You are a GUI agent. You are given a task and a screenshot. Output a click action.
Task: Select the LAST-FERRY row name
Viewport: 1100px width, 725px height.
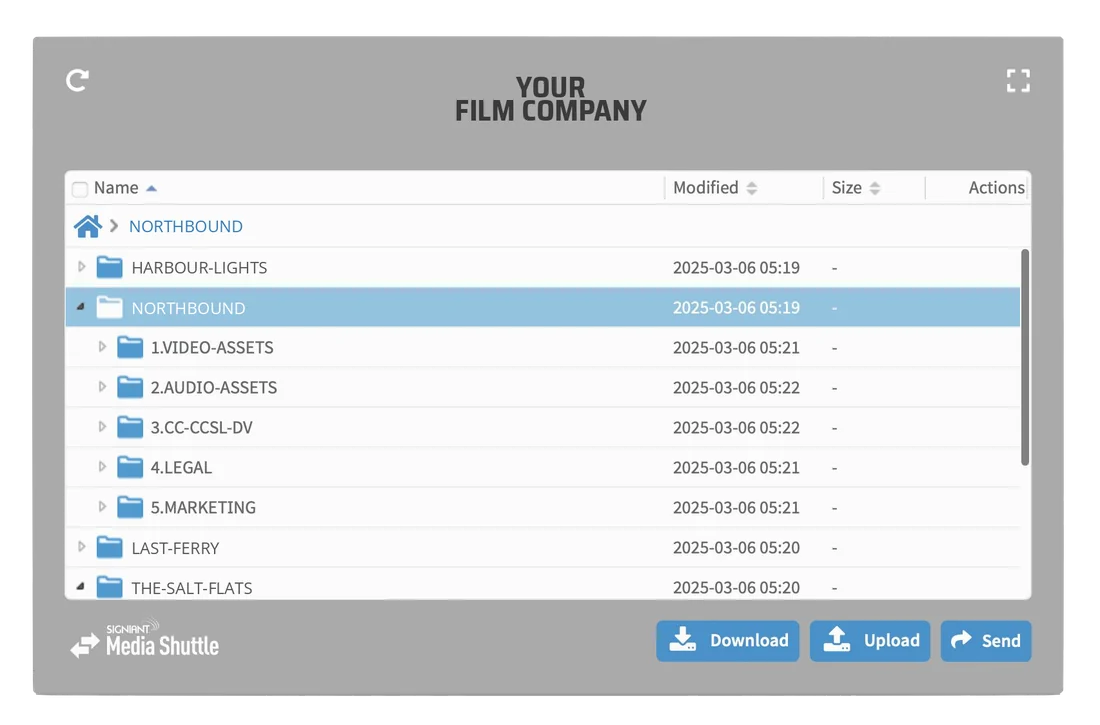coord(175,548)
